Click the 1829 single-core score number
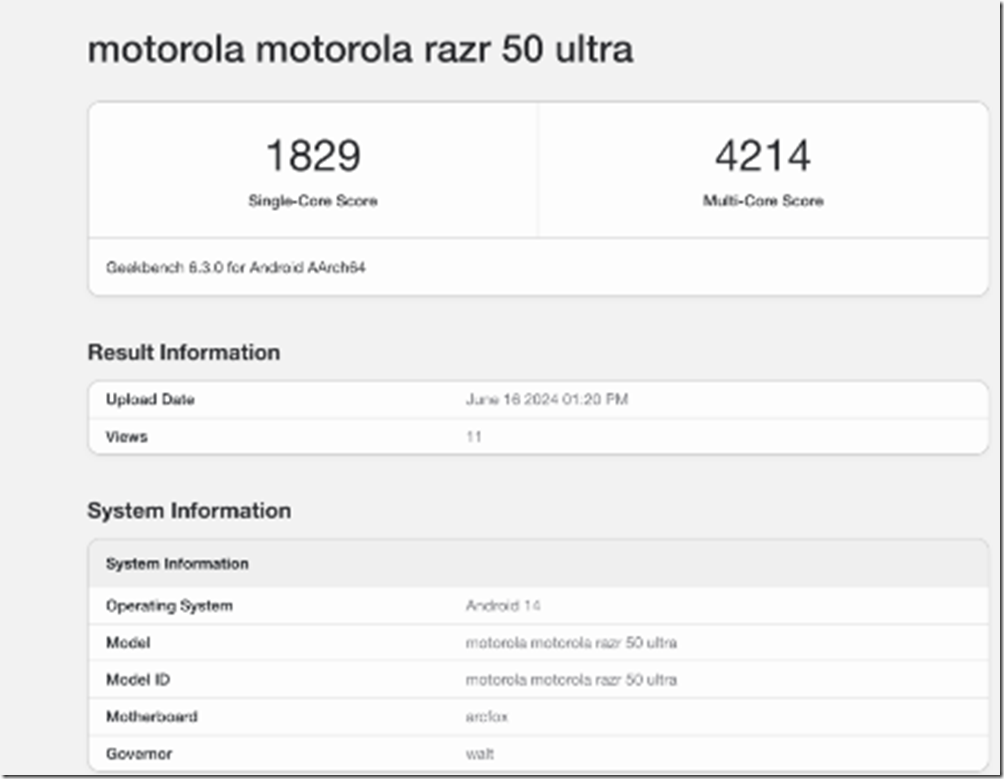This screenshot has height=779, width=1004. pos(312,156)
